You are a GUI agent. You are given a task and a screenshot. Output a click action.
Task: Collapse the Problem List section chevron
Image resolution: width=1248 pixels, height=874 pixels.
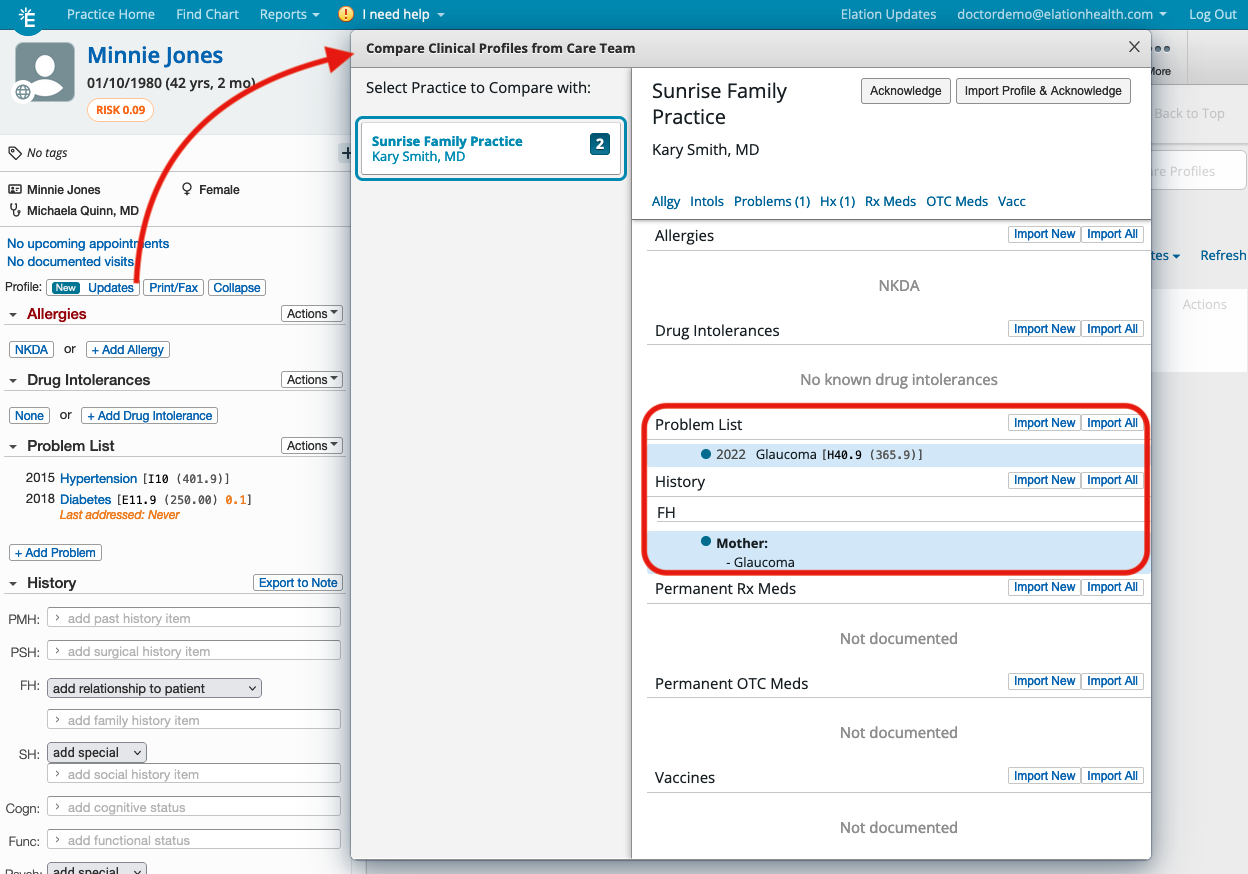pos(10,446)
